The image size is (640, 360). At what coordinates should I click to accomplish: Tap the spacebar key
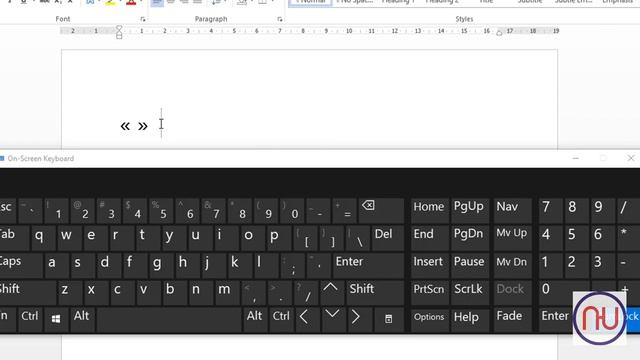point(169,319)
